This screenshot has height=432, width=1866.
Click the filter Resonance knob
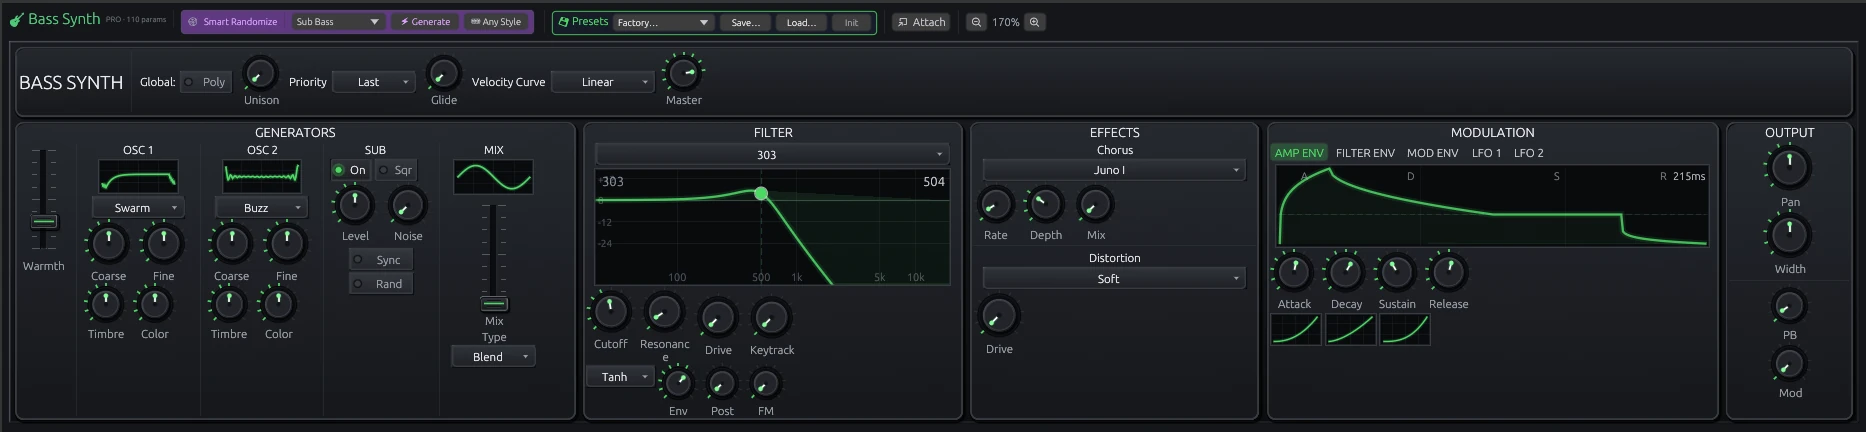[664, 313]
